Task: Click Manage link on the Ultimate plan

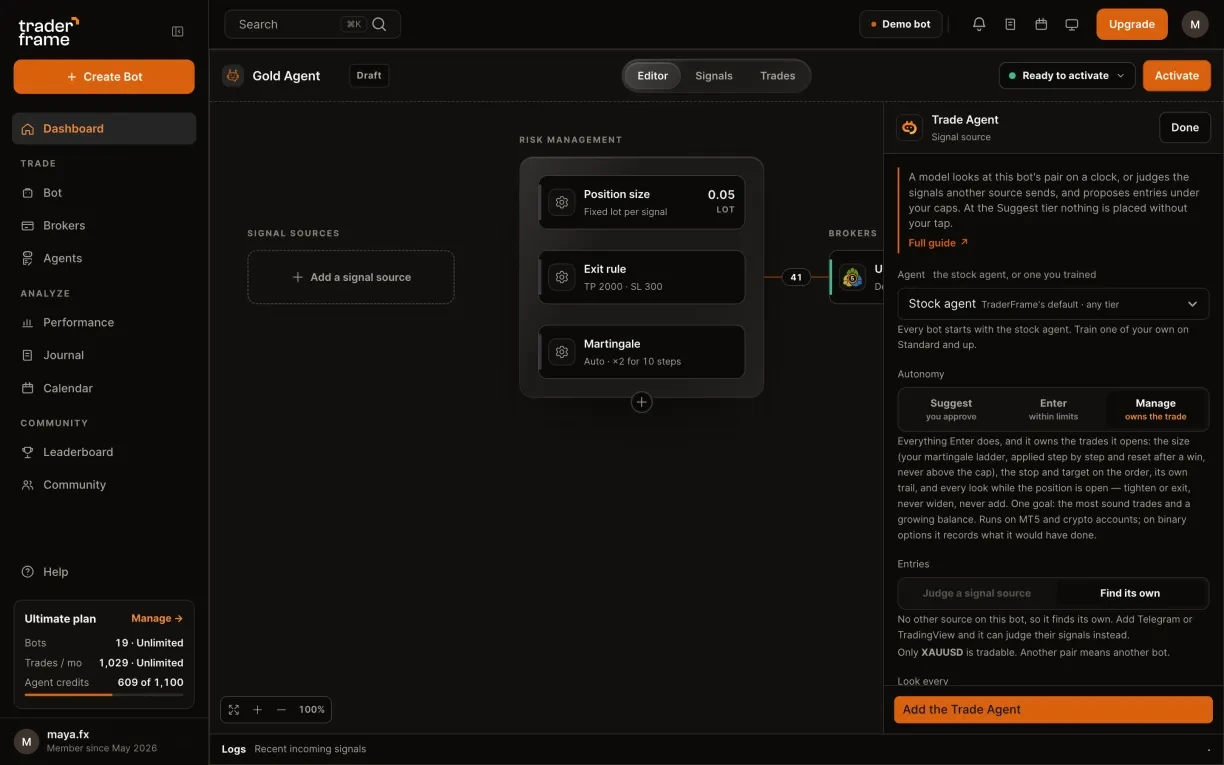Action: pos(157,618)
